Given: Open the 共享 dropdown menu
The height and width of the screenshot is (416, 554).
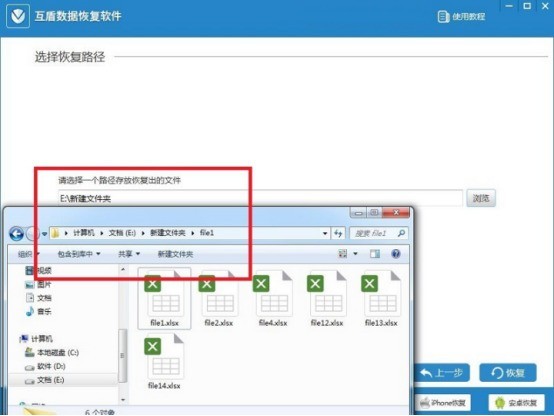Looking at the screenshot, I should 129,254.
